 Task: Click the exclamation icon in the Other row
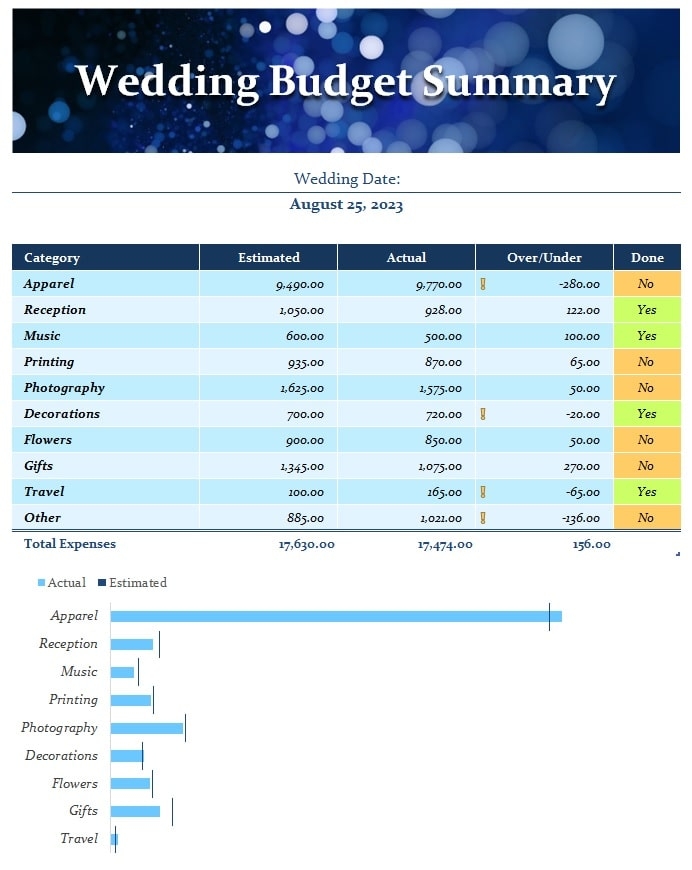click(x=483, y=518)
